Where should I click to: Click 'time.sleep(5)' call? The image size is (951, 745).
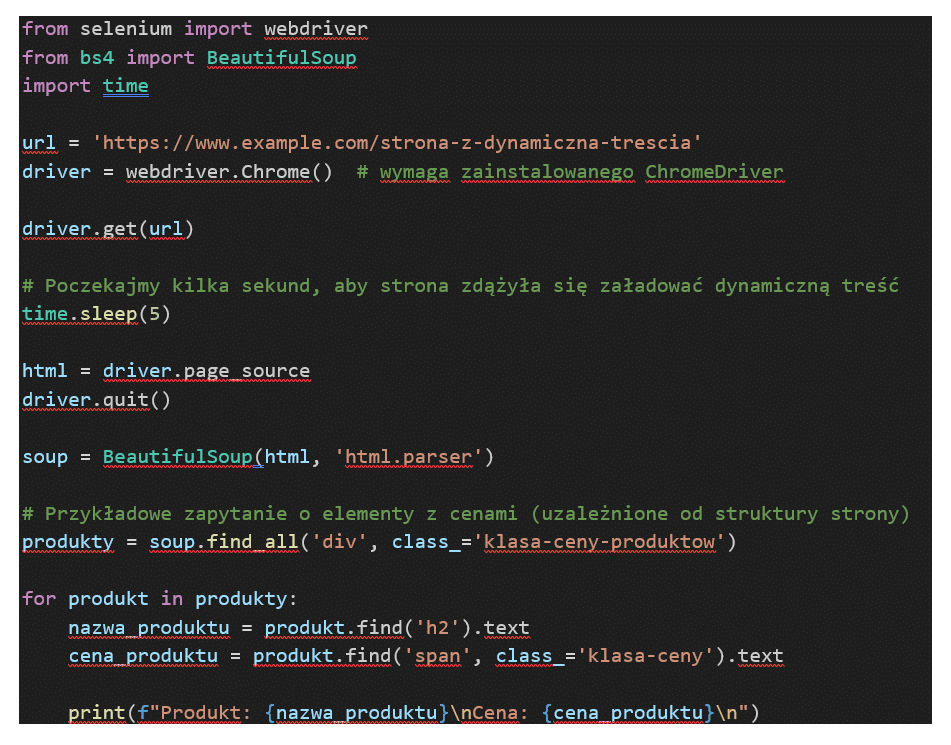(96, 314)
